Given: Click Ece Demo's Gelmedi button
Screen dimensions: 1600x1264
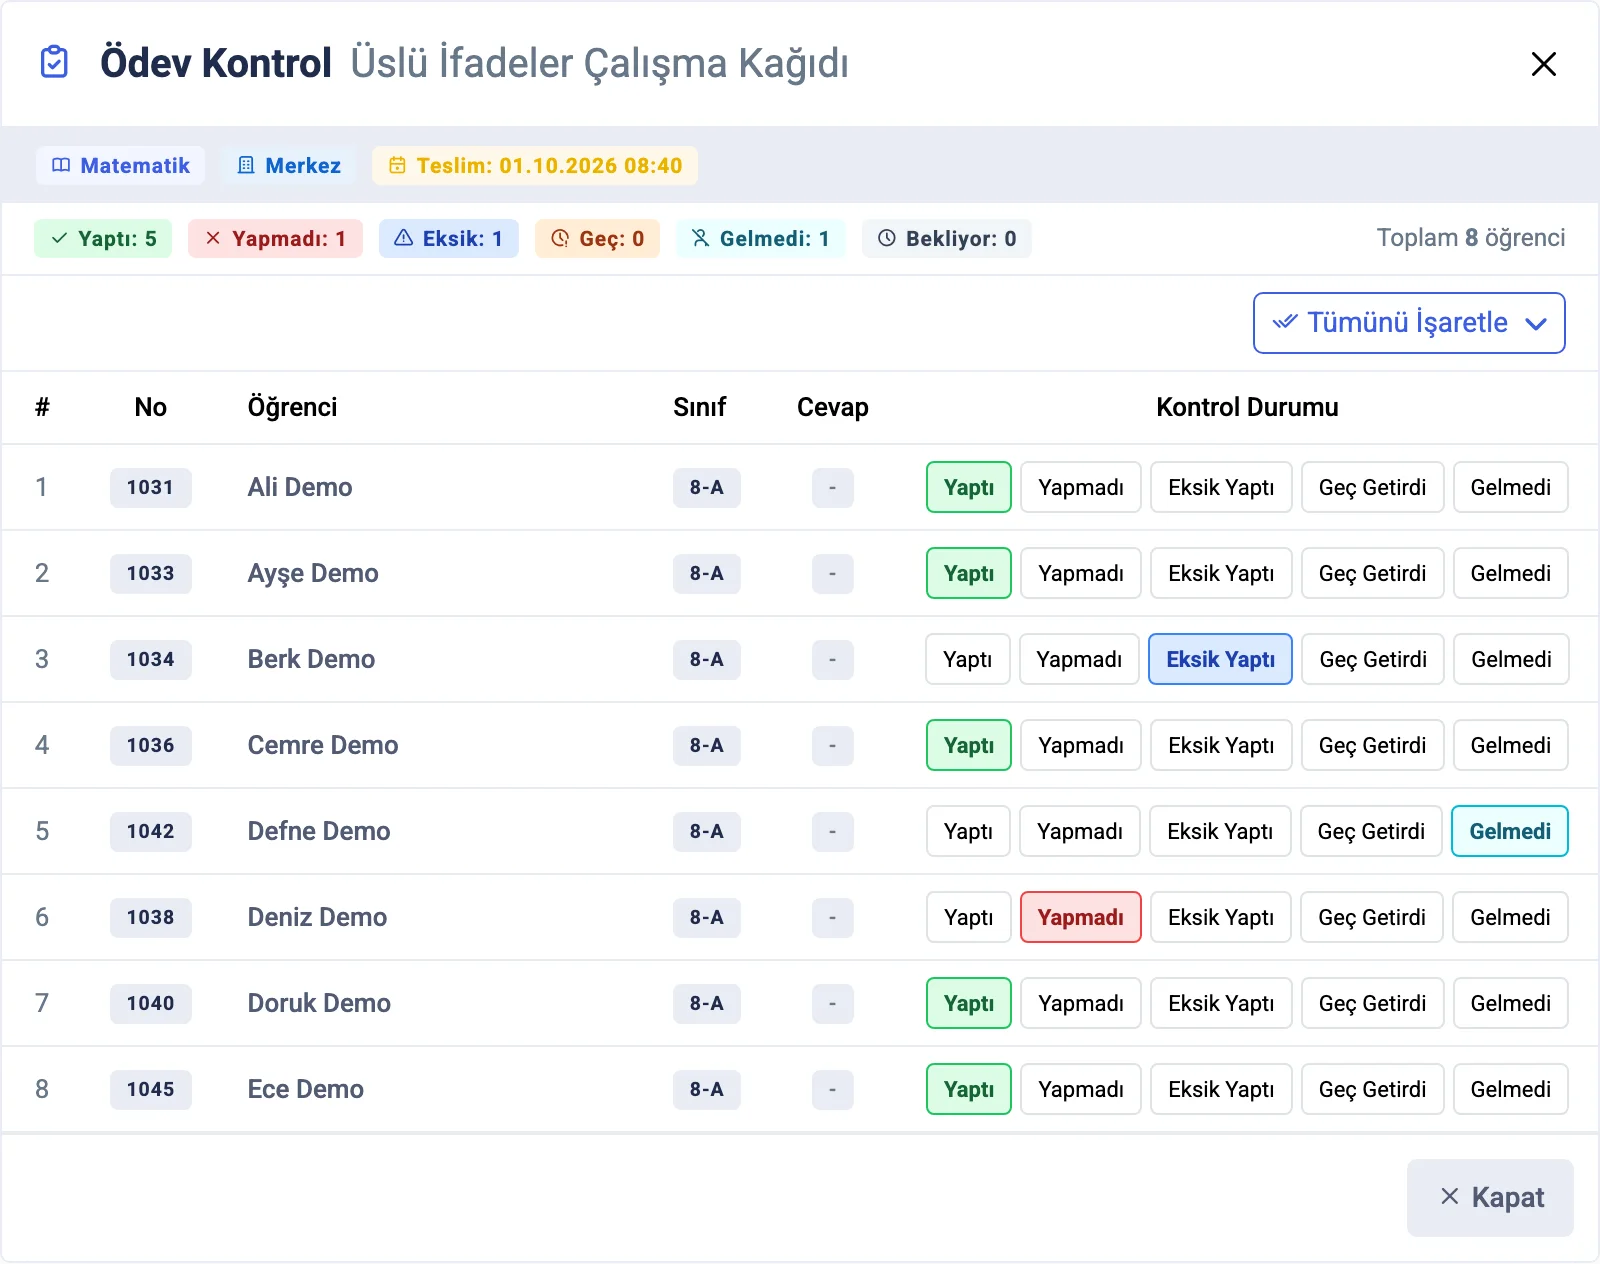Looking at the screenshot, I should click(x=1510, y=1089).
